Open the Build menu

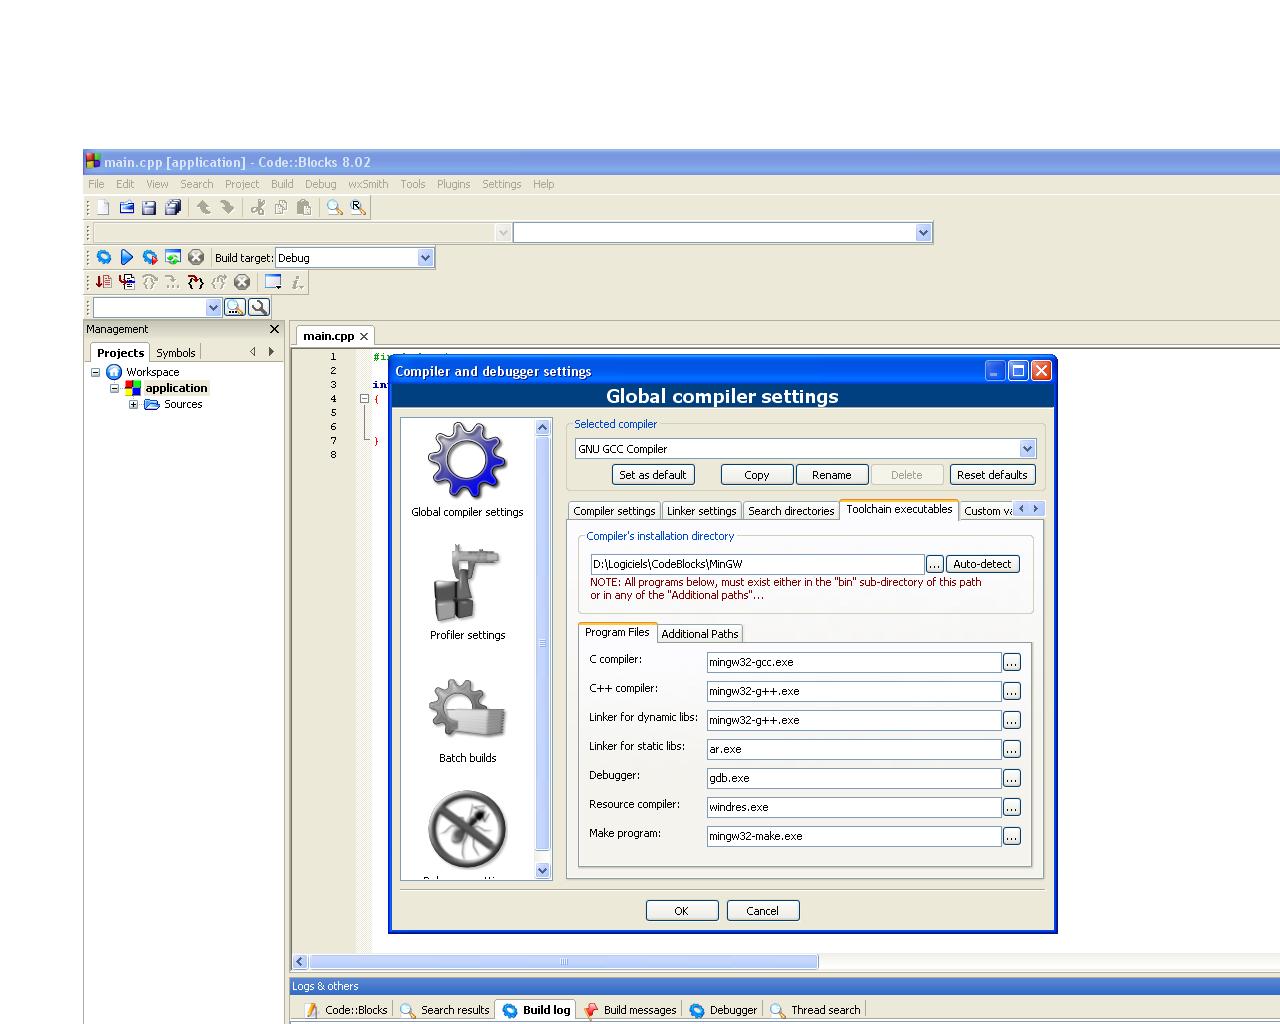tap(282, 184)
